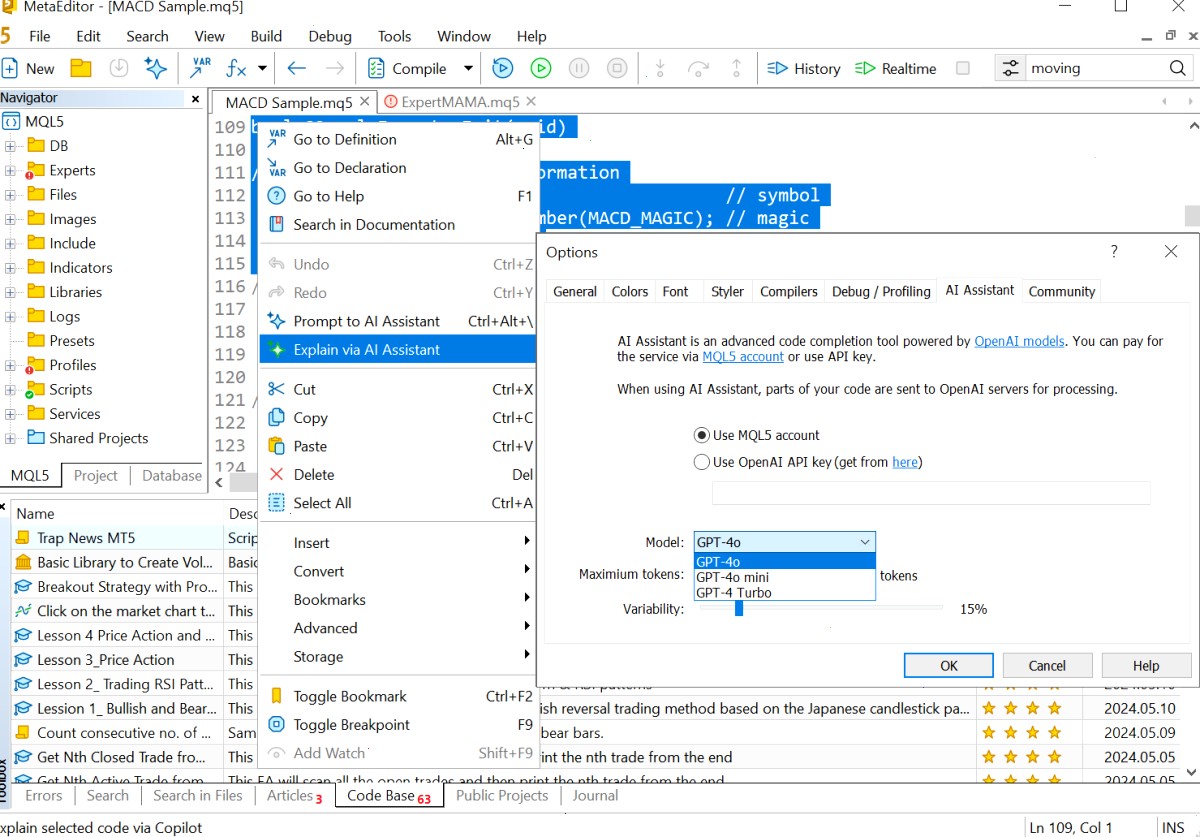Expand the Indicators folder in Navigator
1200x837 pixels.
coord(10,268)
